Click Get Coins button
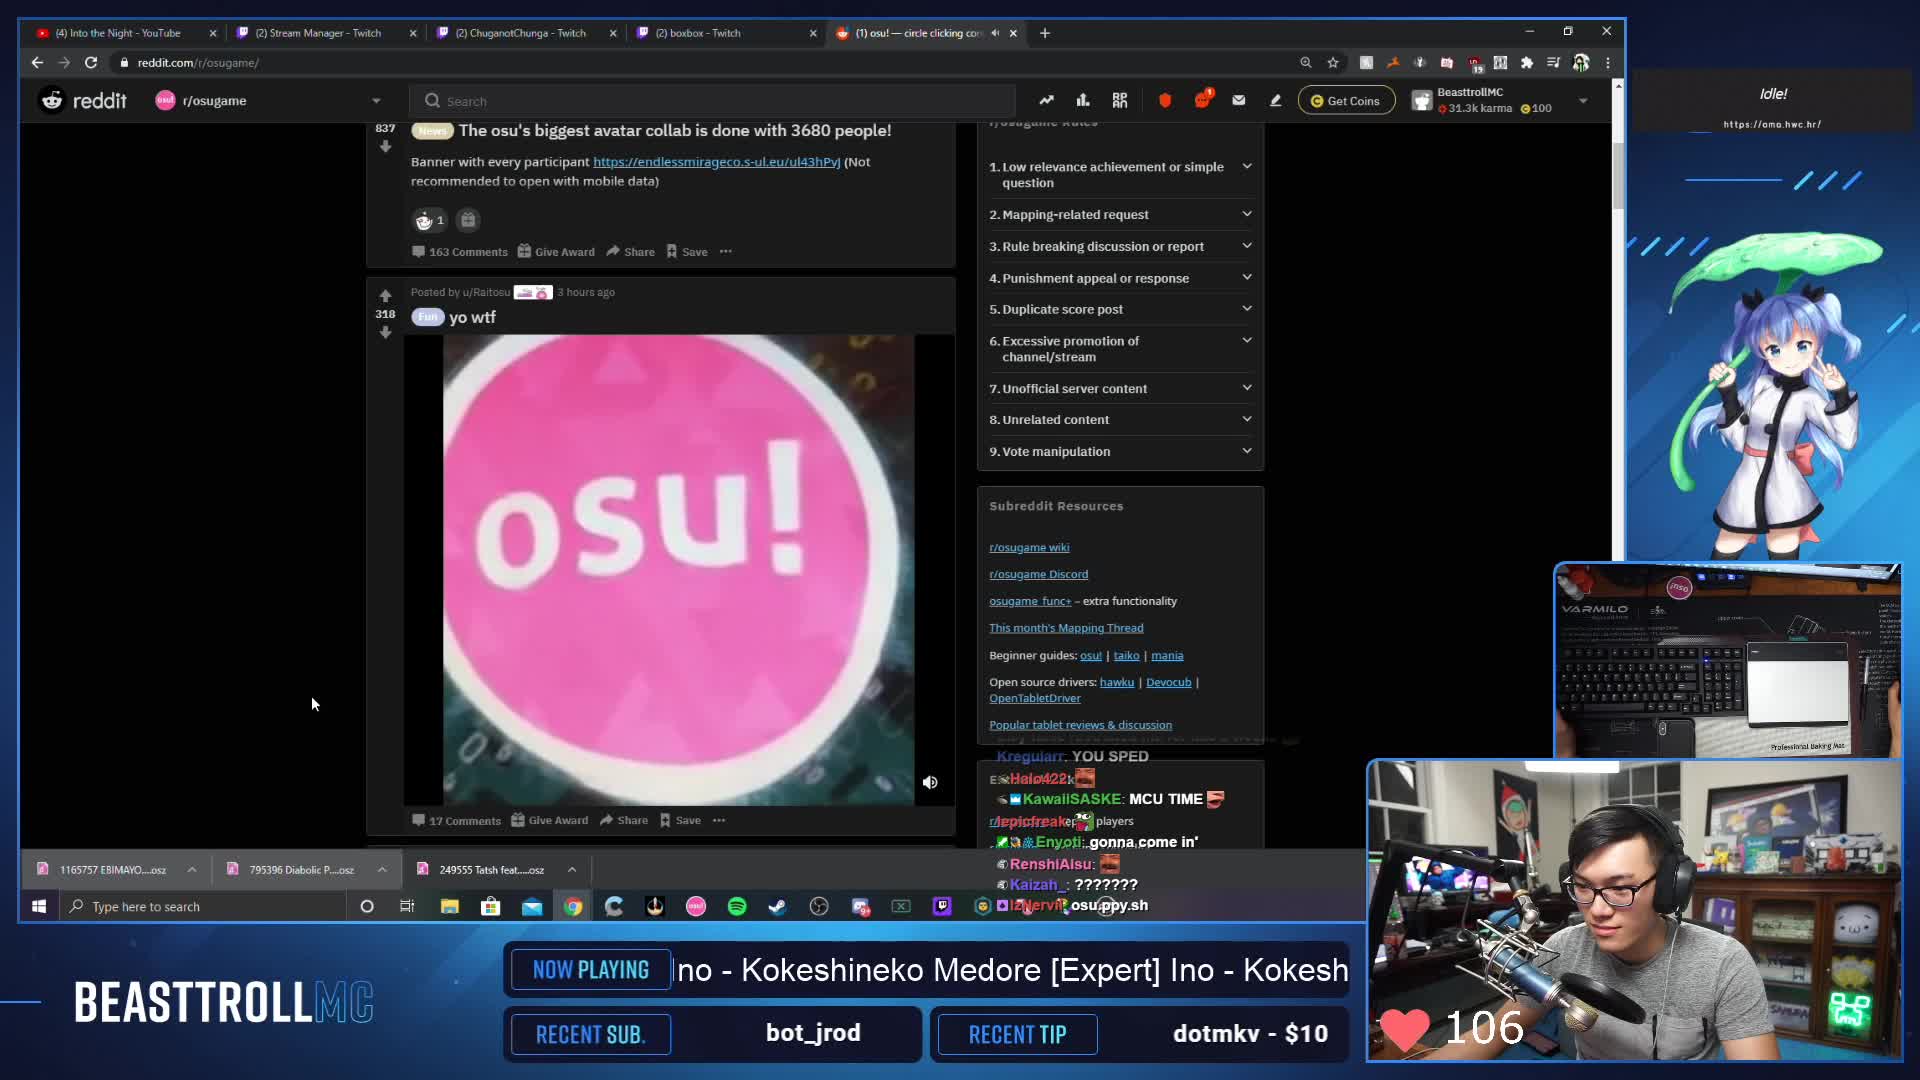This screenshot has height=1080, width=1920. click(x=1346, y=100)
